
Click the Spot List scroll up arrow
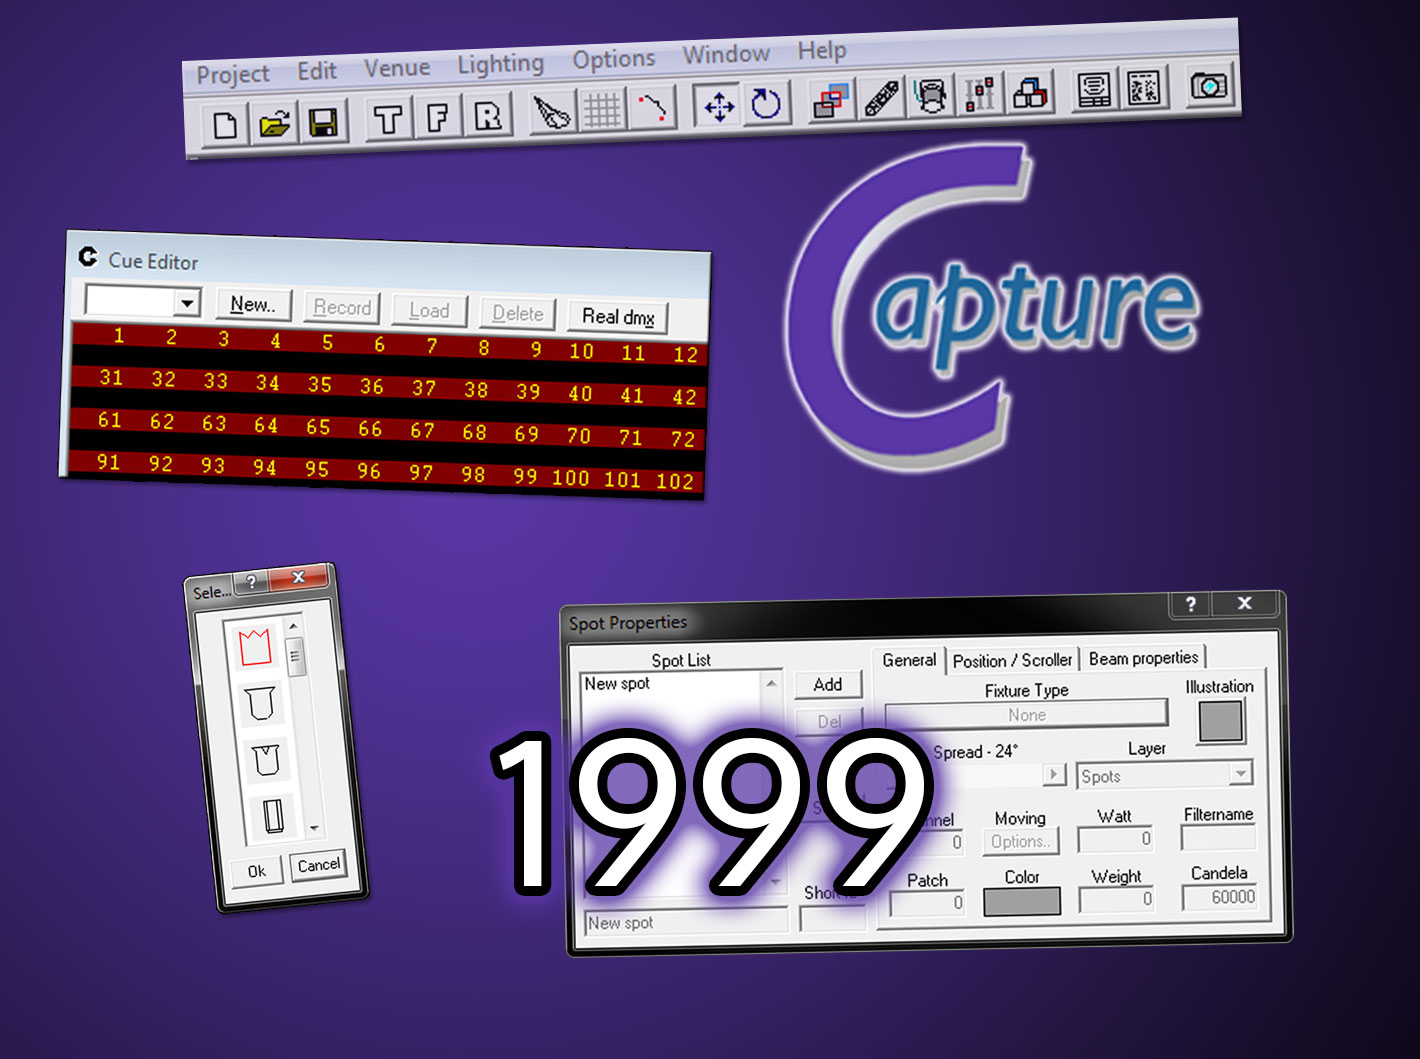coord(771,684)
